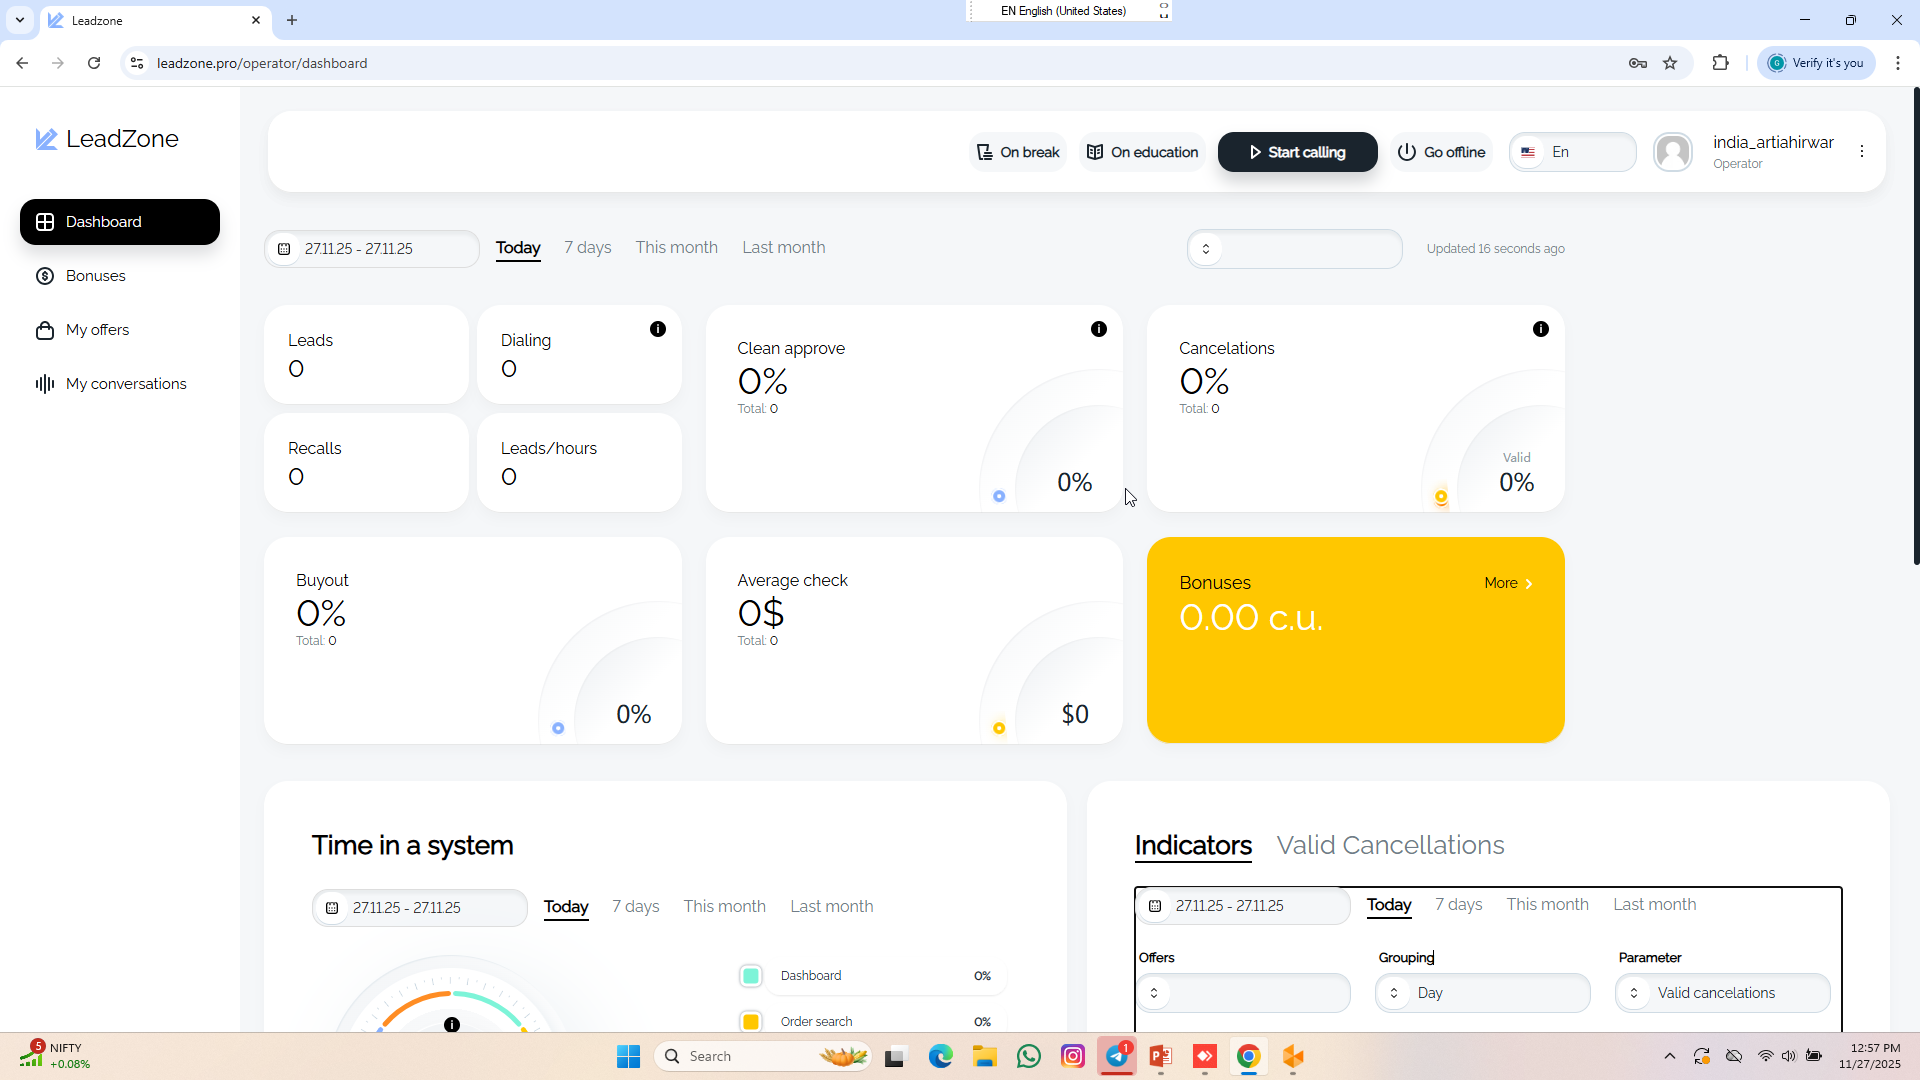Click the user avatar profile icon
This screenshot has width=1920, height=1080.
click(x=1673, y=152)
